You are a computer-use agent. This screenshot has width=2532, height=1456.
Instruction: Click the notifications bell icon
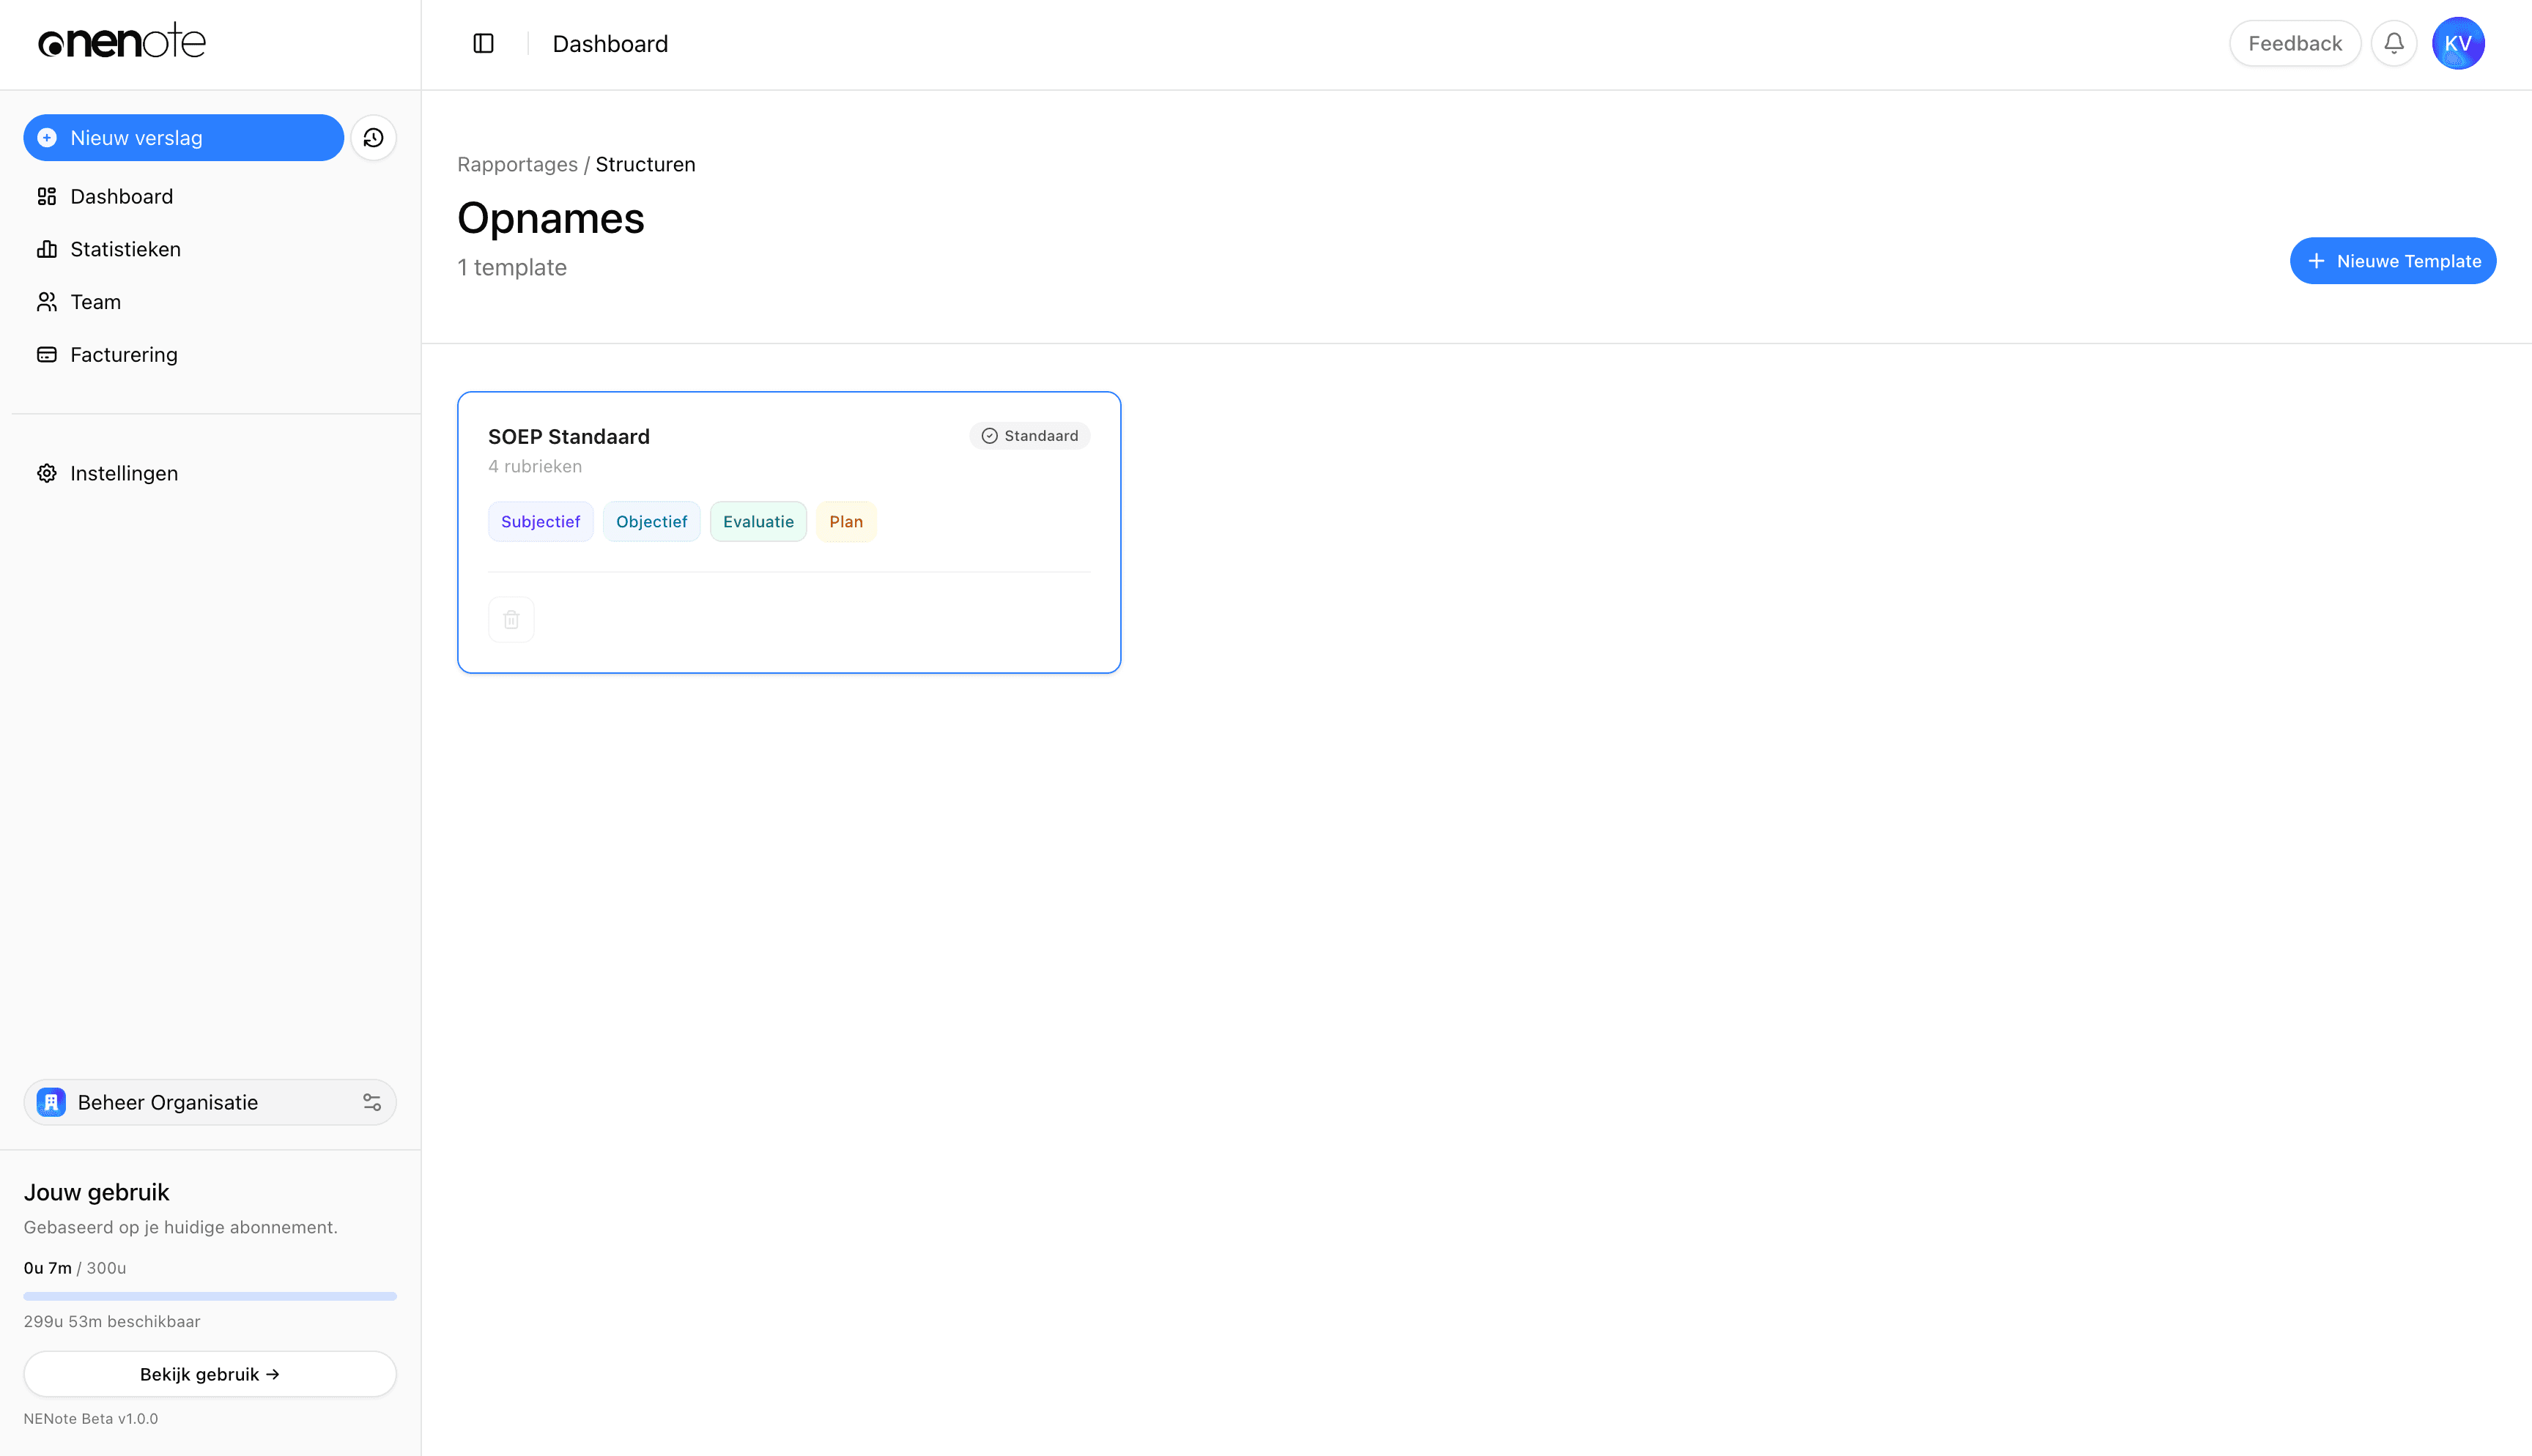click(x=2393, y=43)
